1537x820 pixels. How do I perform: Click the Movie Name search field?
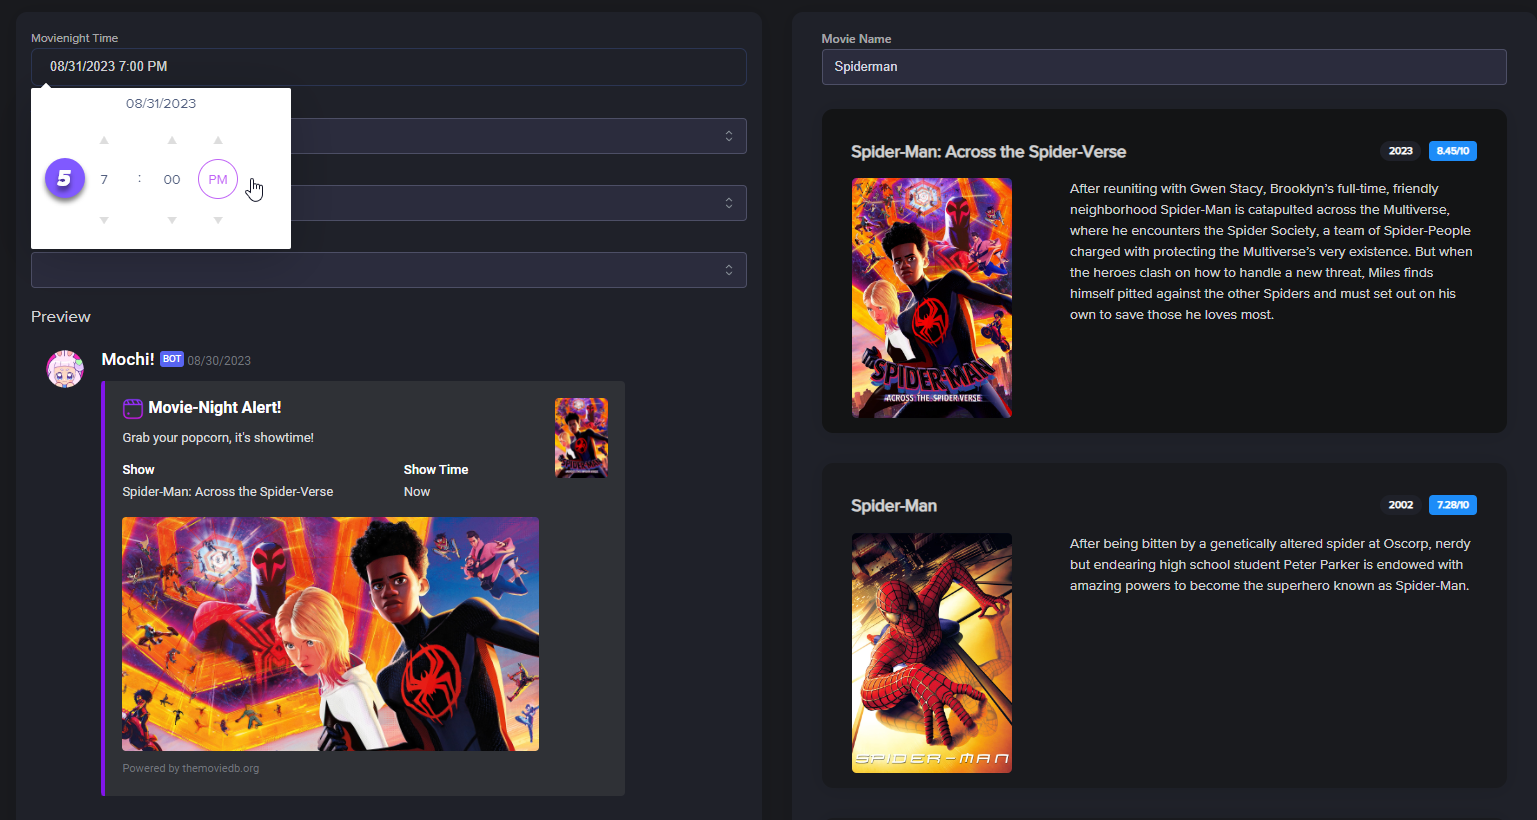pos(1163,67)
